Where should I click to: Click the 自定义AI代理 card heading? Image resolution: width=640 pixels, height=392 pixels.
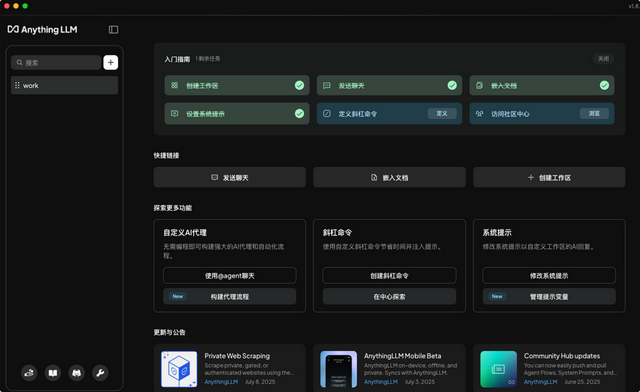[x=185, y=232]
